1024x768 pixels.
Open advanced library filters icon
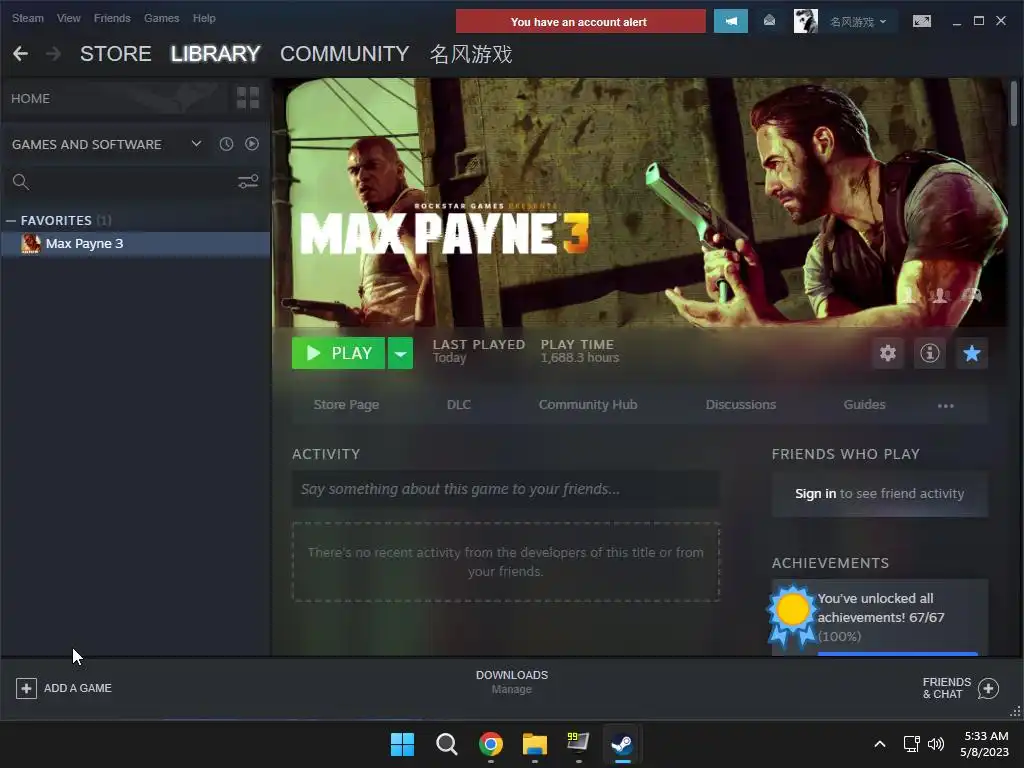(x=248, y=182)
